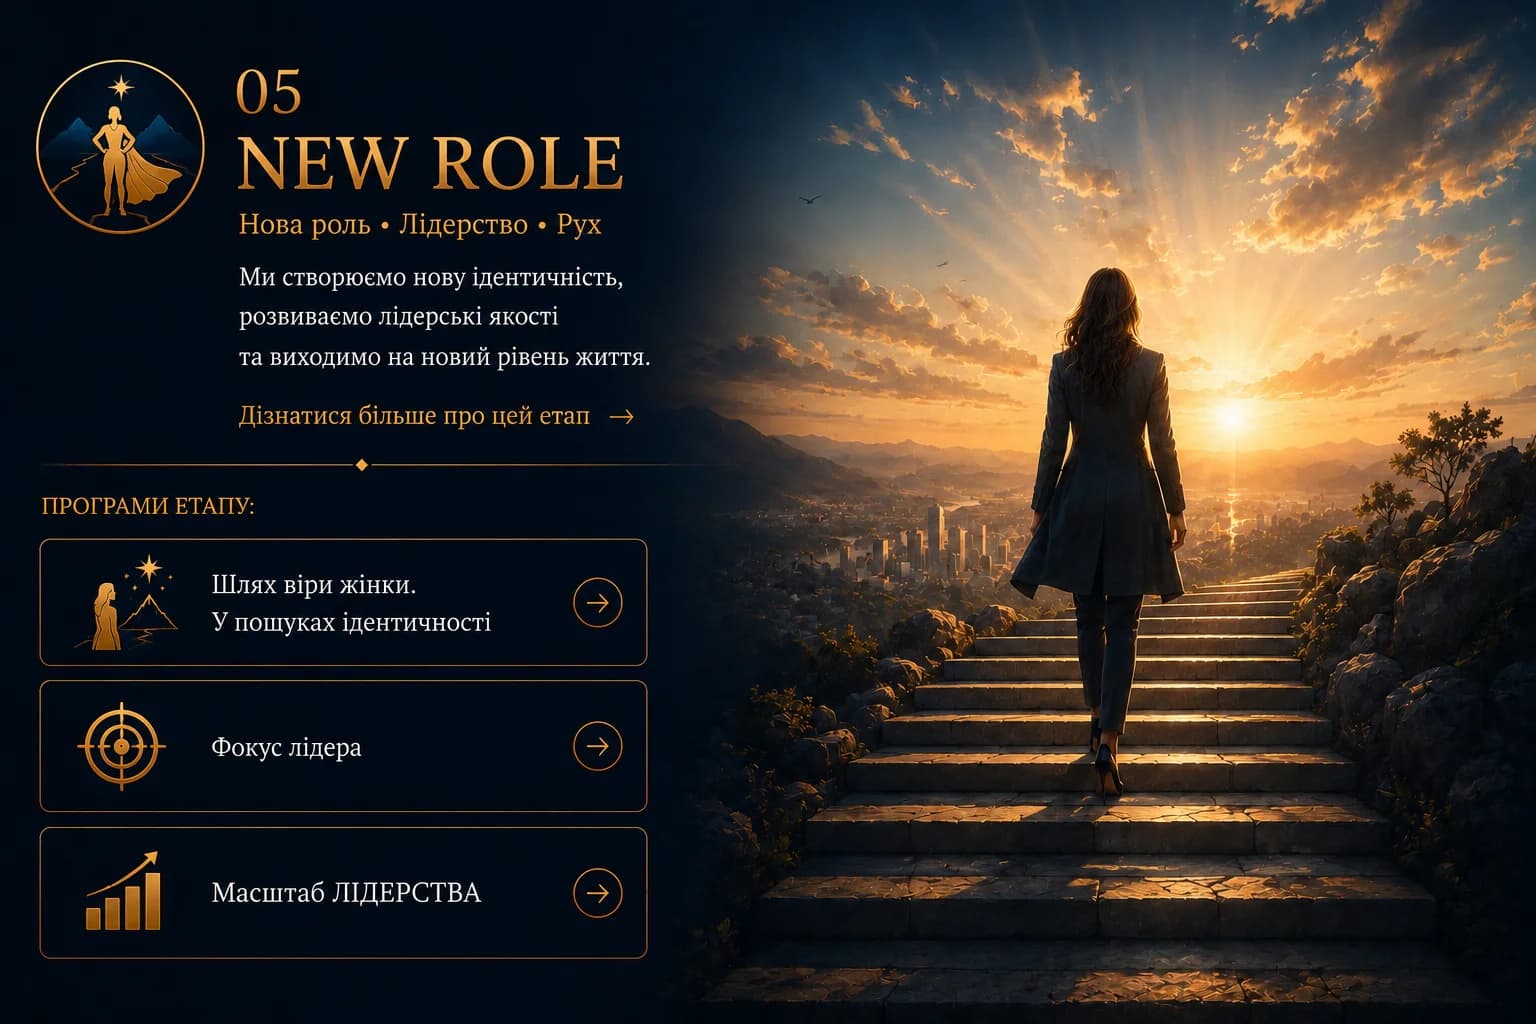Click 'Нова роль • Лідерство • Рух' subtitle
Viewport: 1536px width, 1024px height.
tap(420, 224)
